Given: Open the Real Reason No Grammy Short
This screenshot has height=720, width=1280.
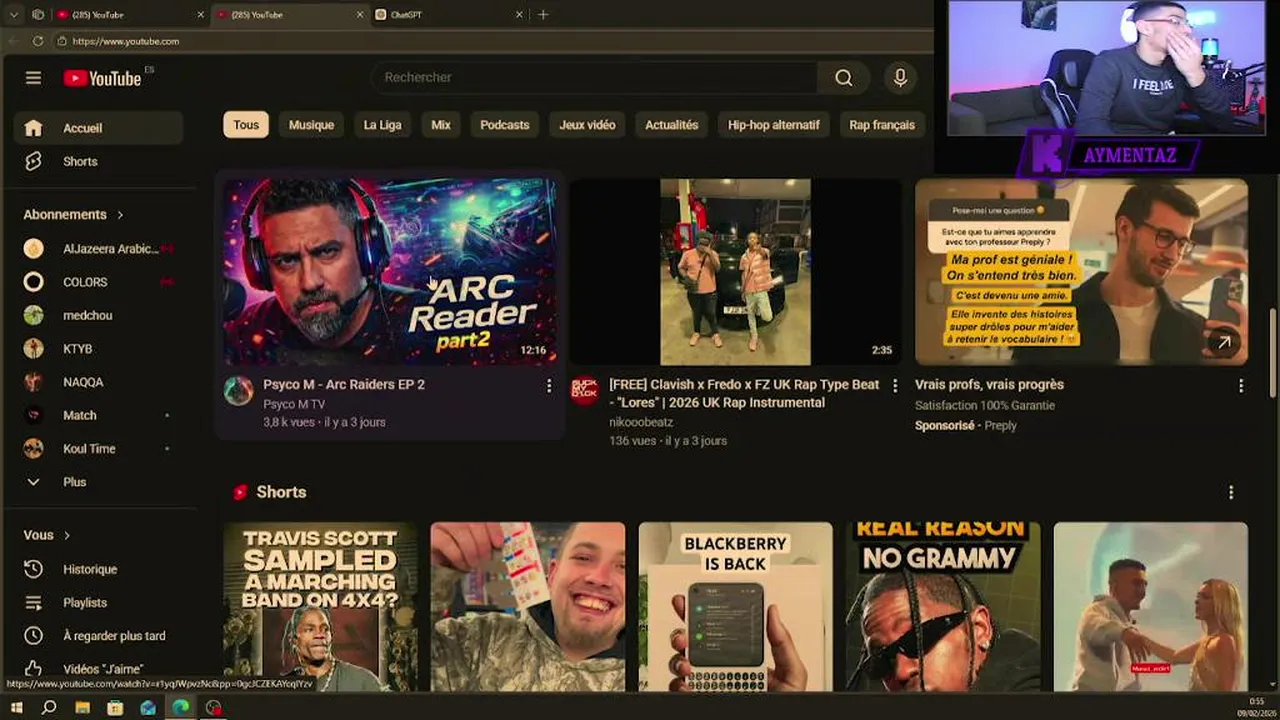Looking at the screenshot, I should pos(943,606).
